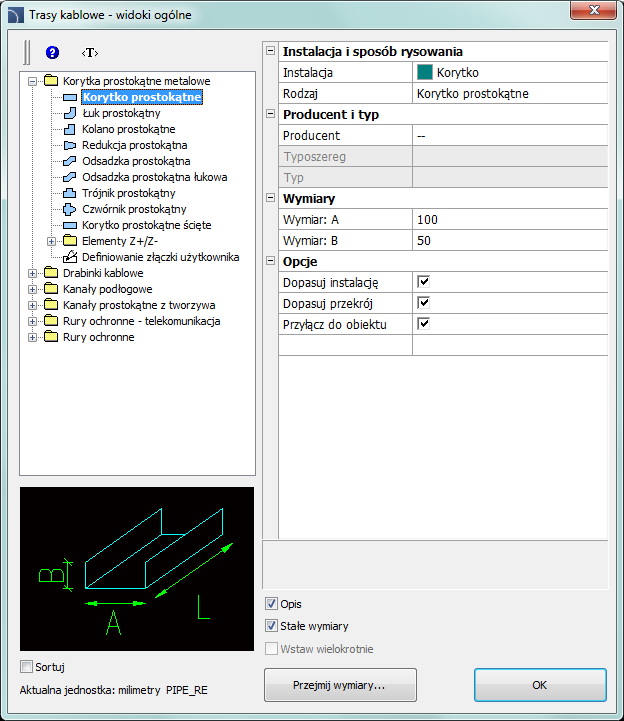This screenshot has width=624, height=721.
Task: Click the Kanały podłogowe folder icon
Action: pyautogui.click(x=51, y=289)
